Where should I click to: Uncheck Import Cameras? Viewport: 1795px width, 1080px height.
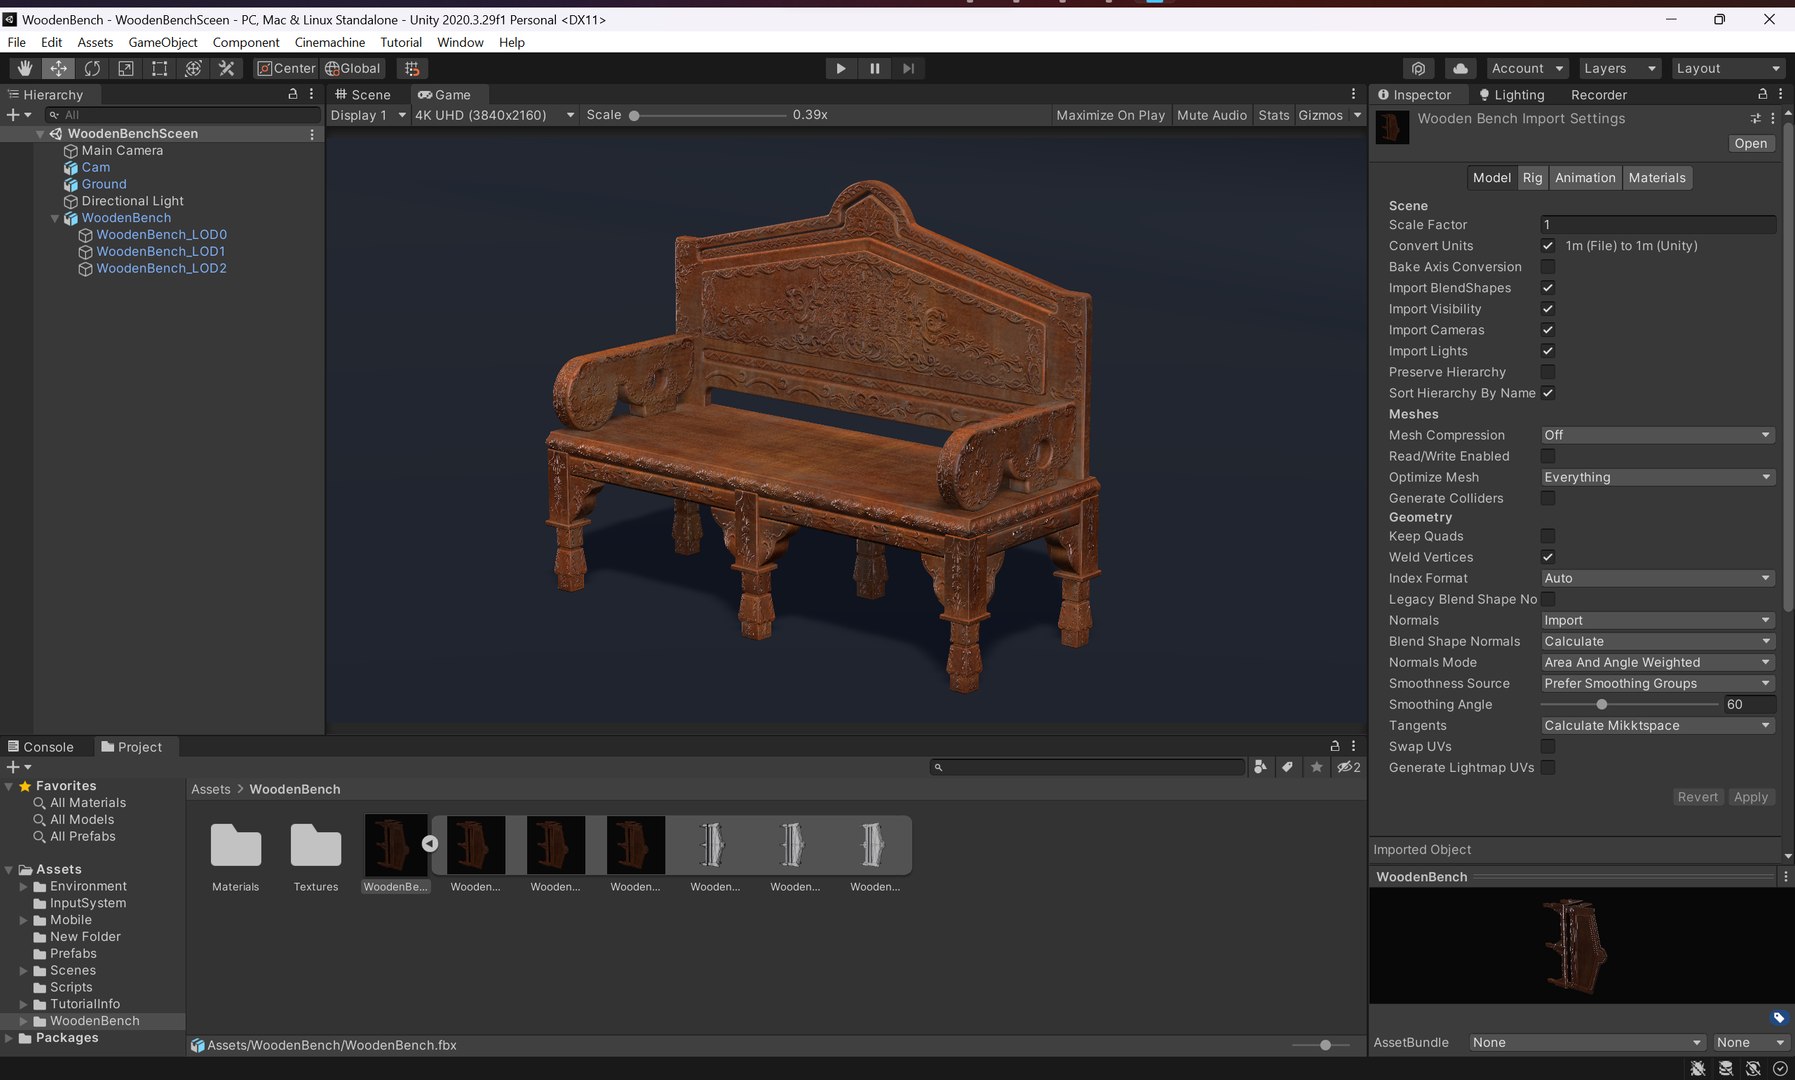[x=1548, y=330]
